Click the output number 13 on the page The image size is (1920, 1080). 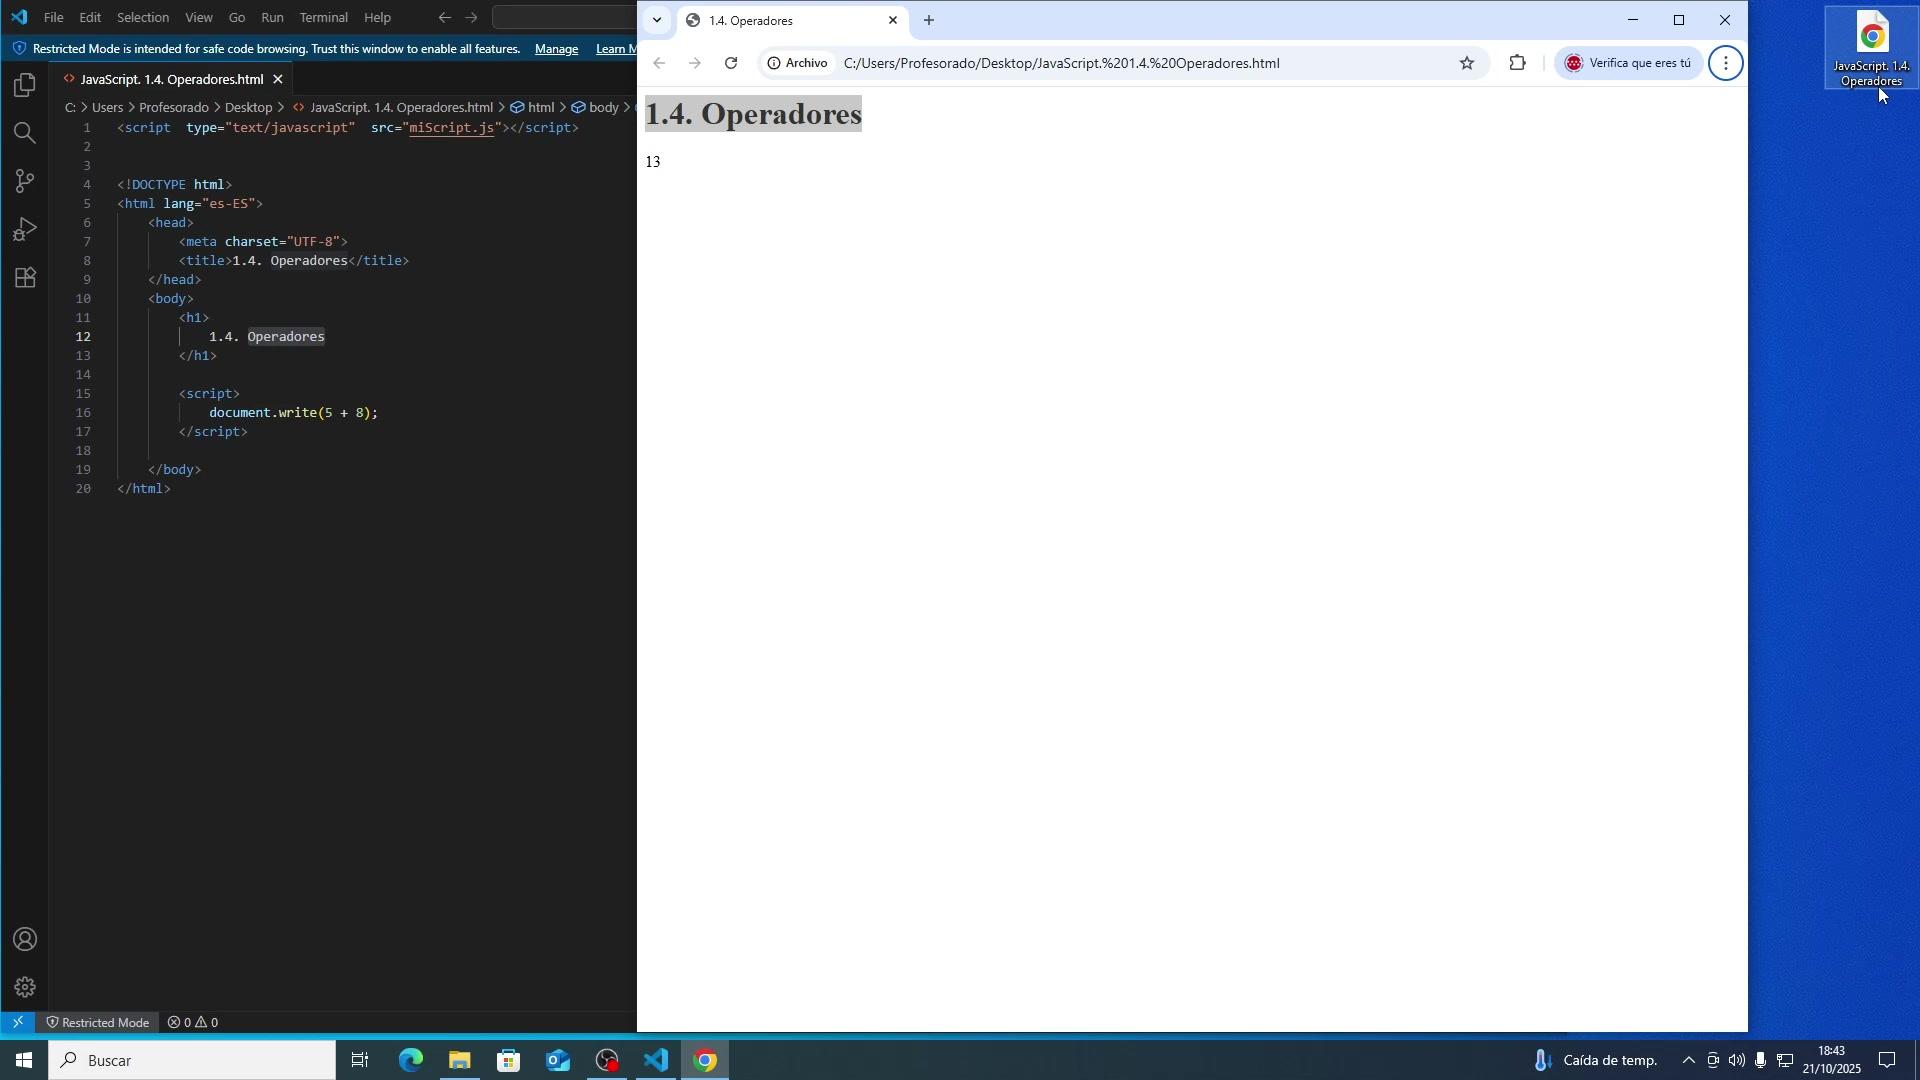tap(653, 162)
